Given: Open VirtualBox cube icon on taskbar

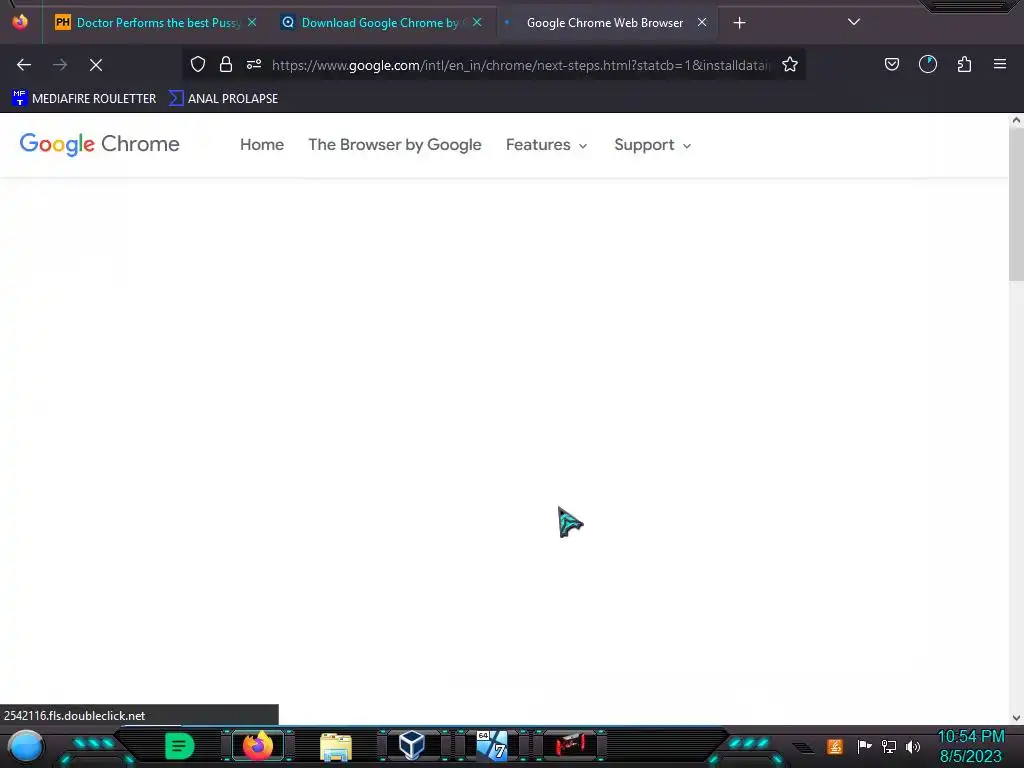Looking at the screenshot, I should pos(412,746).
